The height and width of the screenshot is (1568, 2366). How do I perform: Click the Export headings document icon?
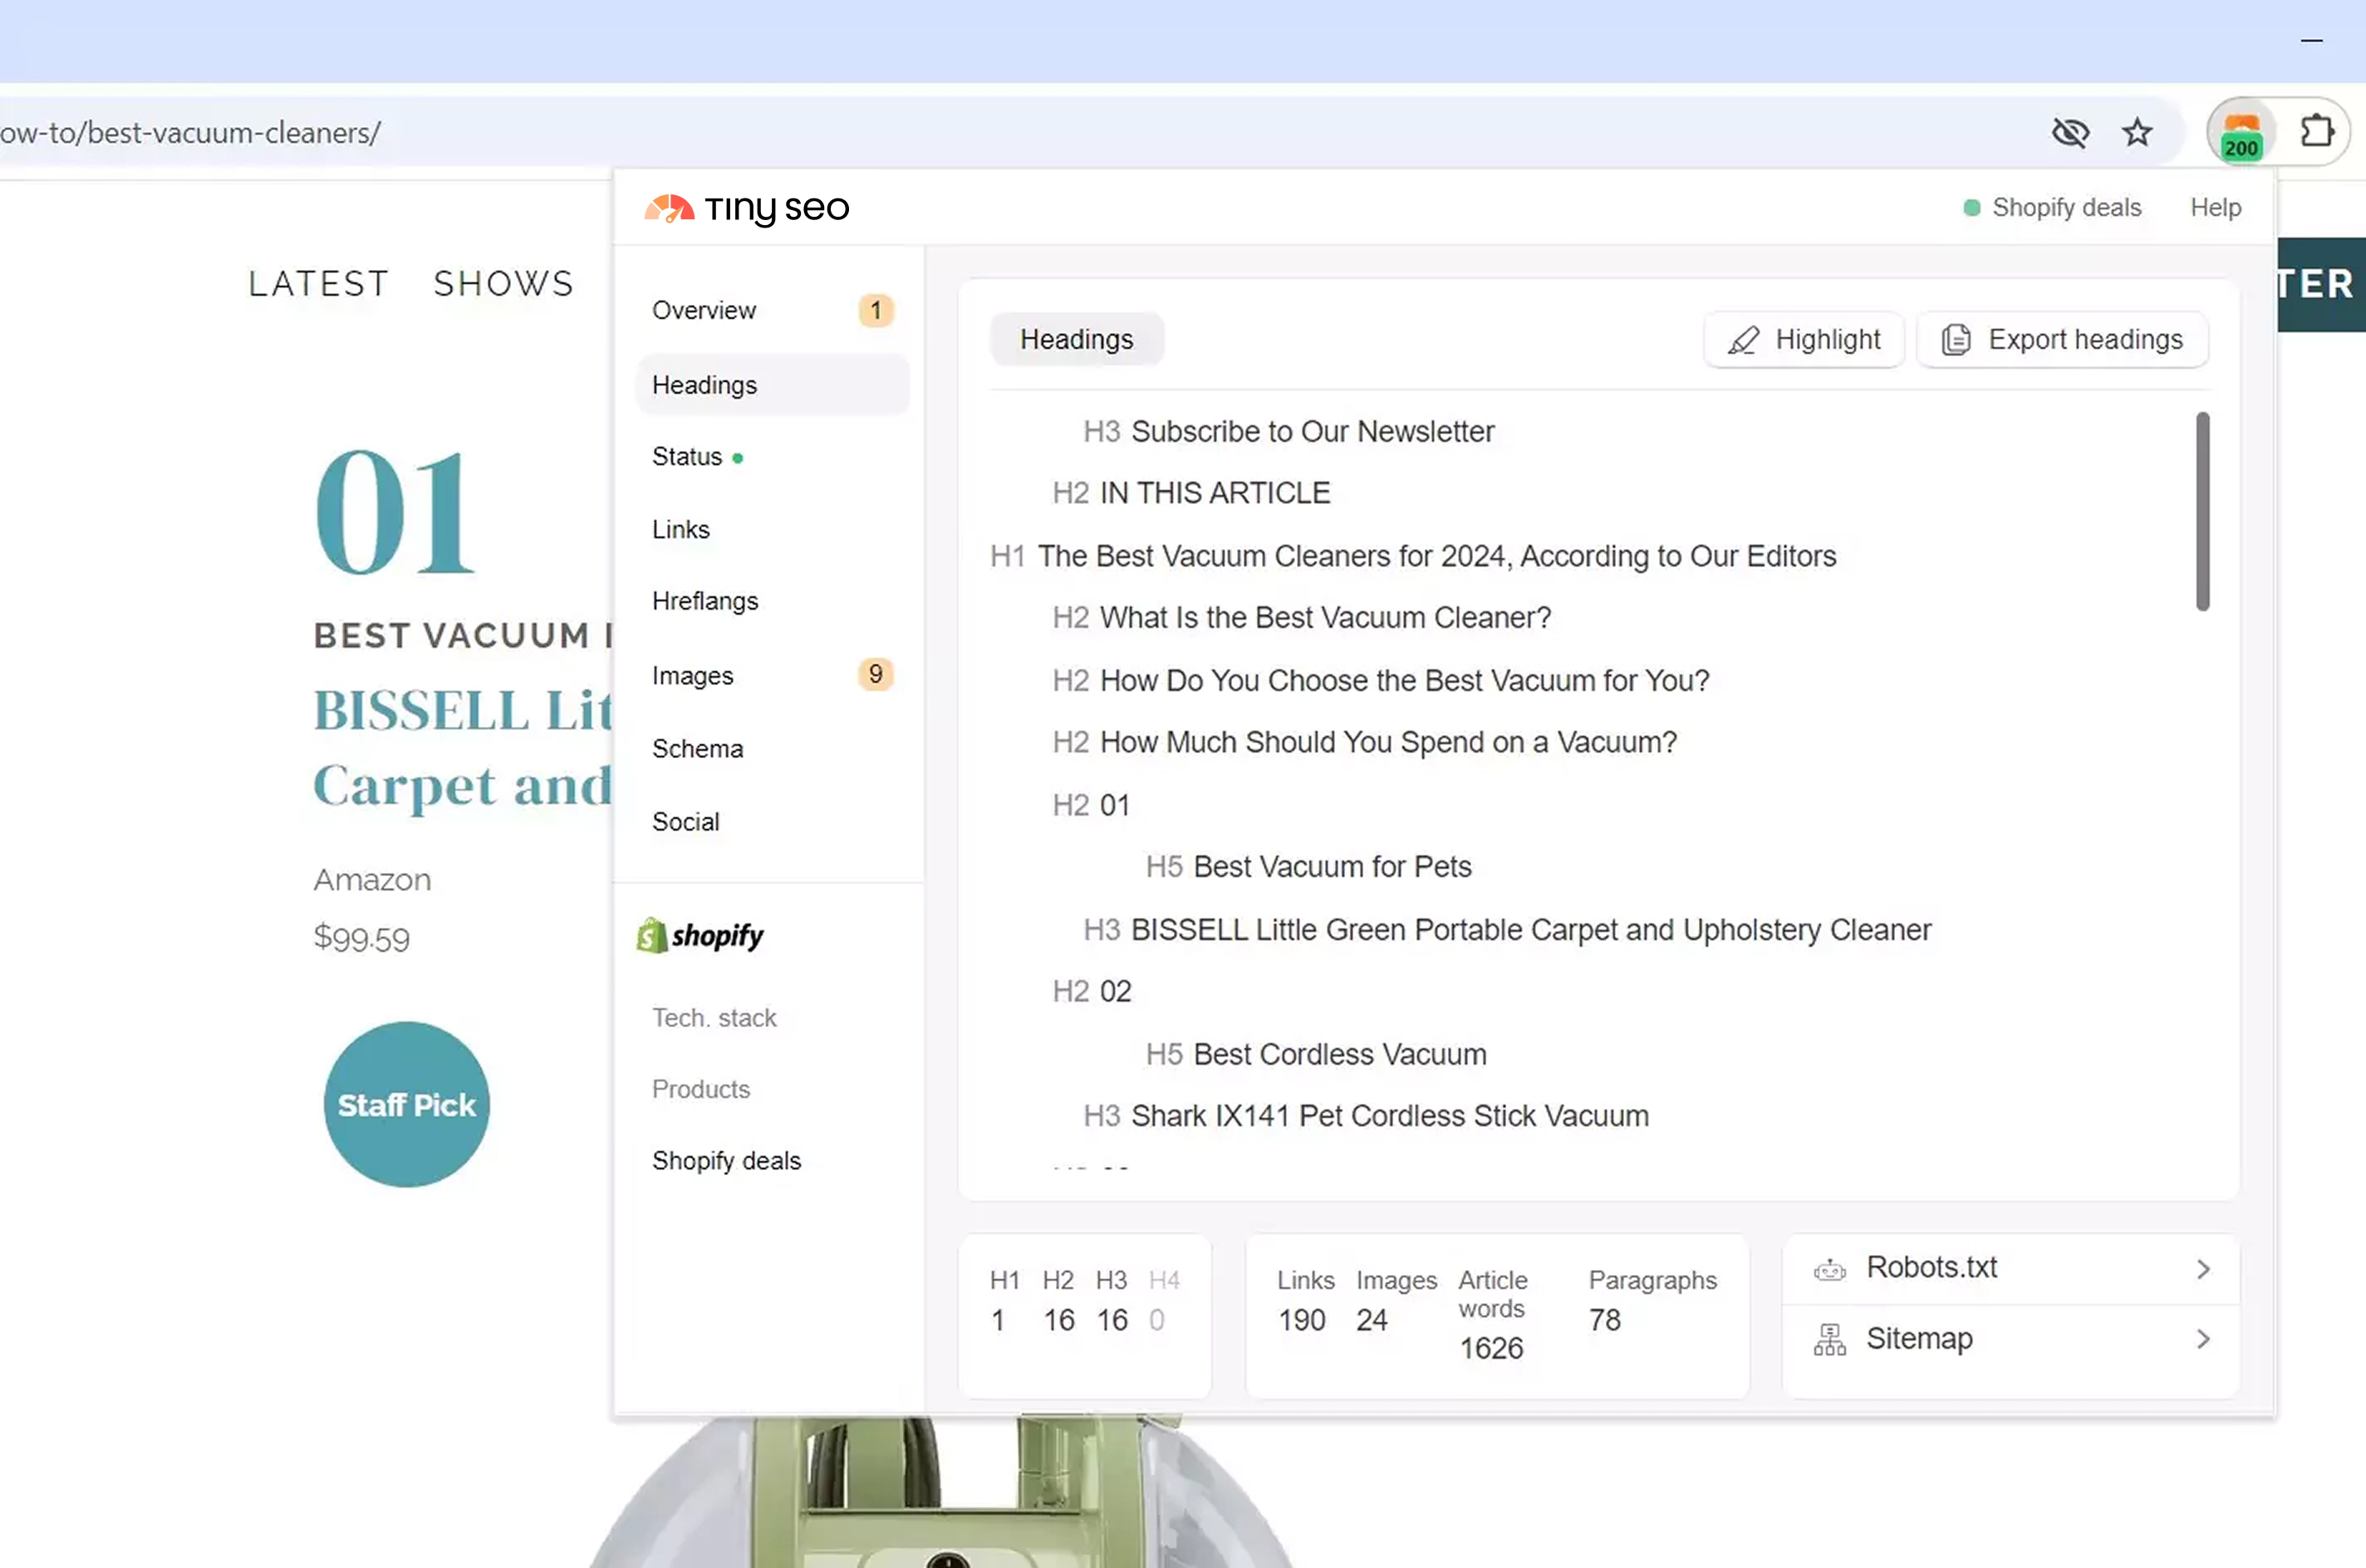1956,340
